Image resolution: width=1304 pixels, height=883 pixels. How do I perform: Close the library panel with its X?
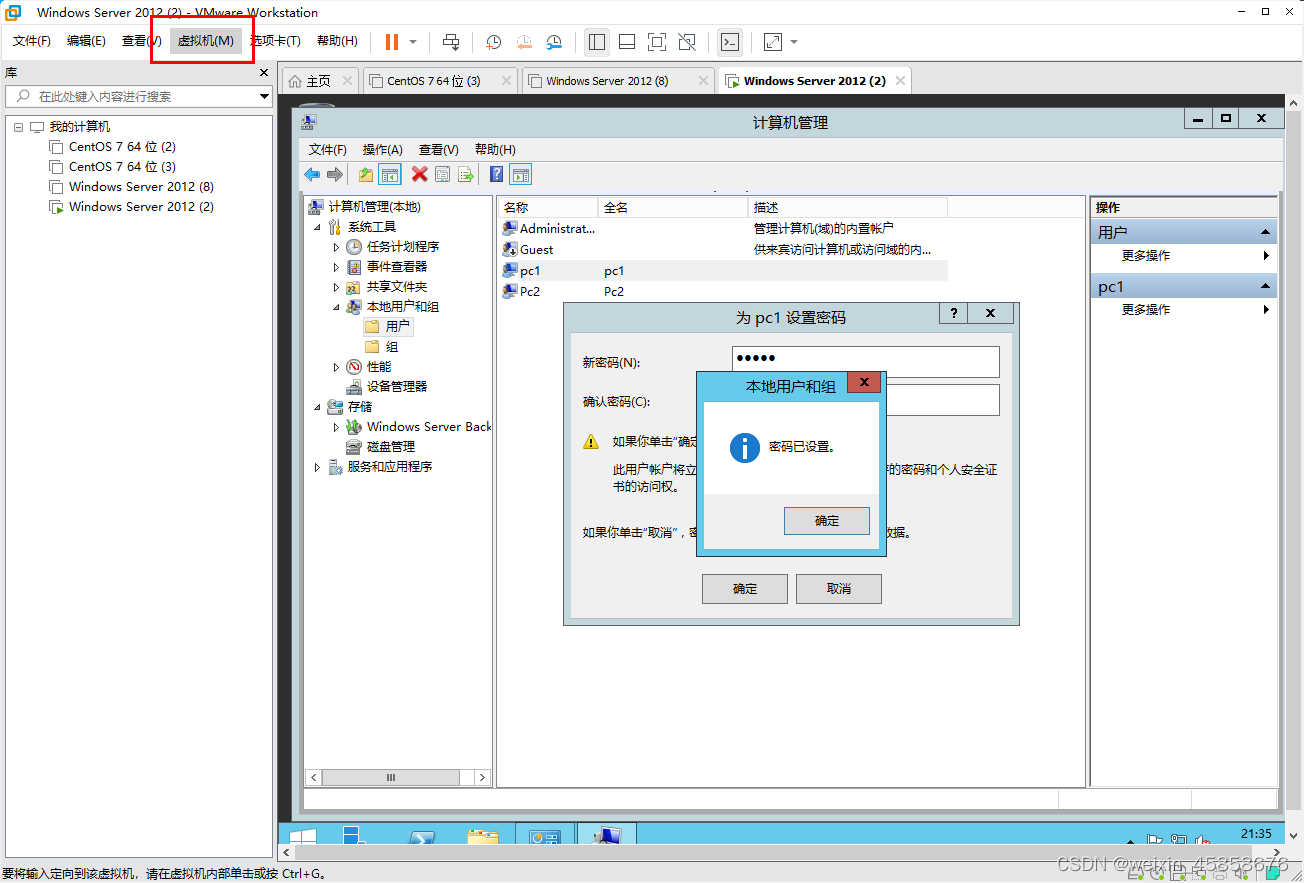pyautogui.click(x=264, y=73)
